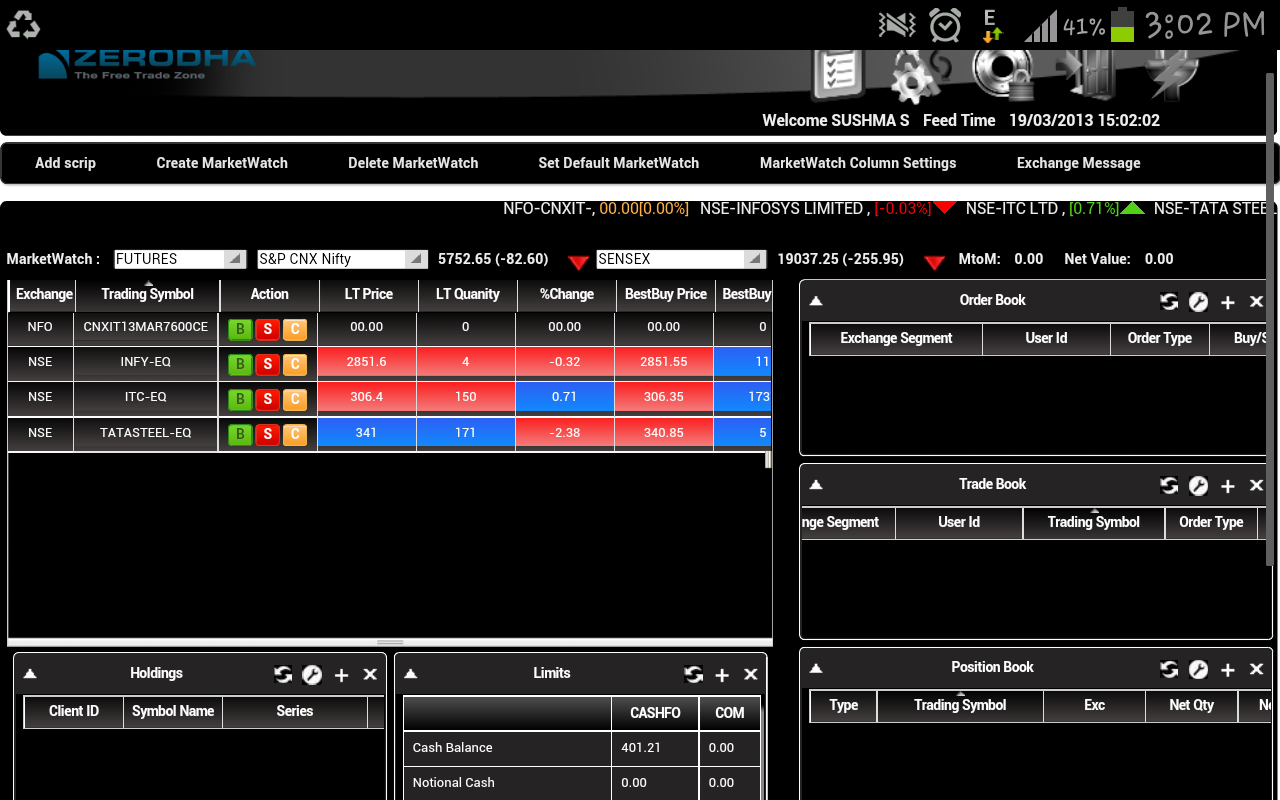Buy INFY-EQ using the green B button
Viewport: 1280px width, 800px height.
(x=240, y=364)
